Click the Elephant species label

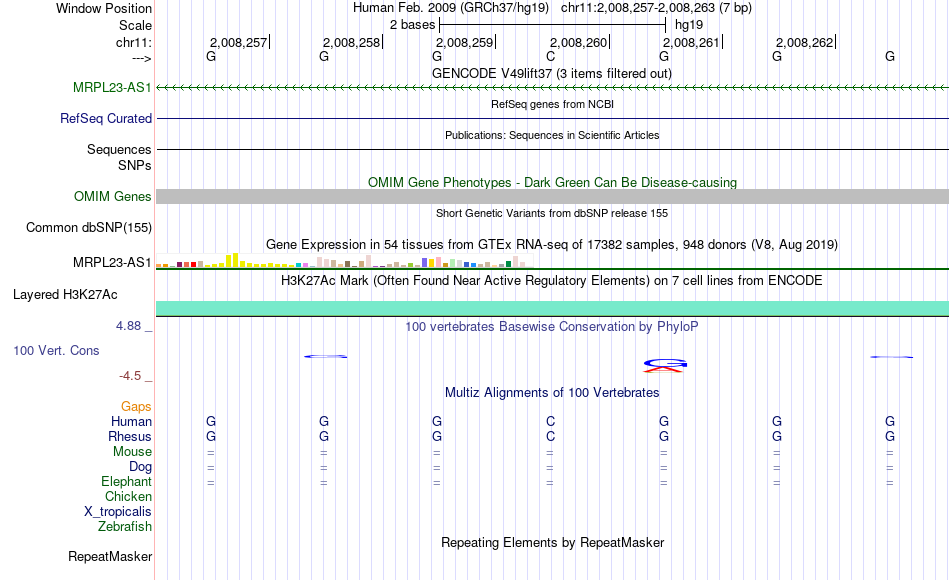[127, 482]
